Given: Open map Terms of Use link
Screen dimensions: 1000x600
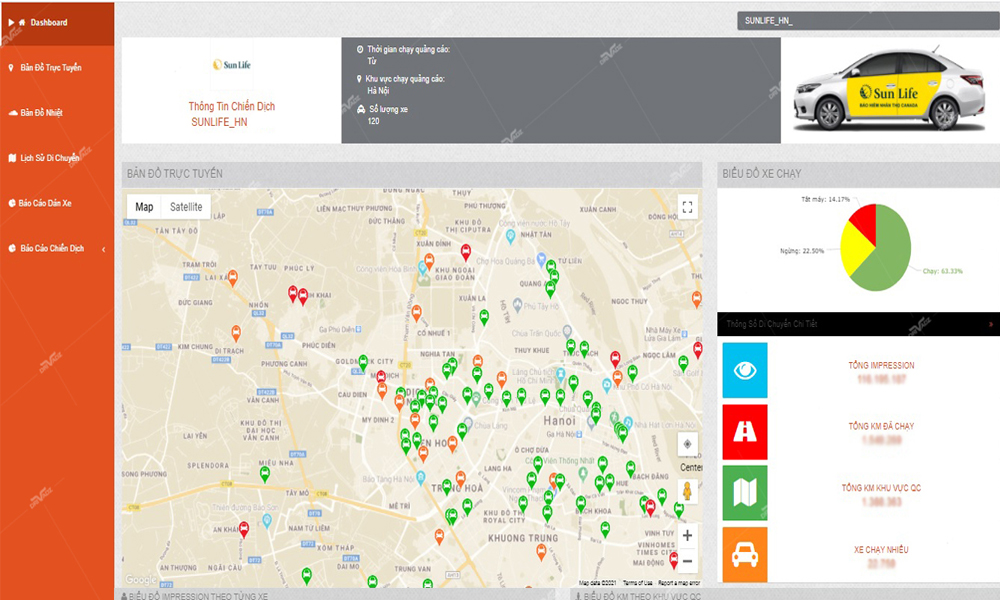Looking at the screenshot, I should coord(638,583).
